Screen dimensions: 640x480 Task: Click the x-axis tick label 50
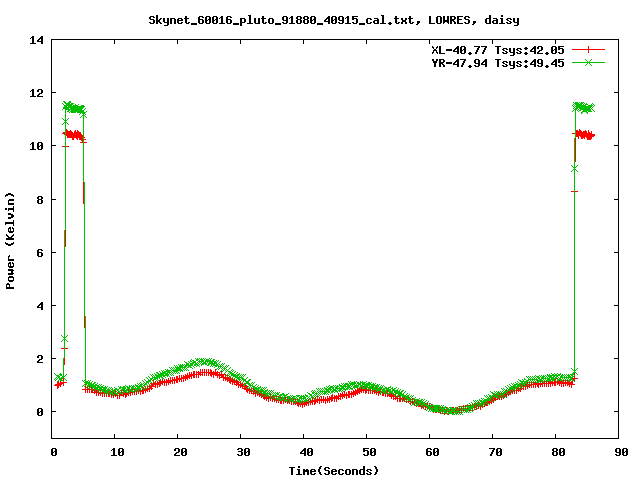pos(369,452)
